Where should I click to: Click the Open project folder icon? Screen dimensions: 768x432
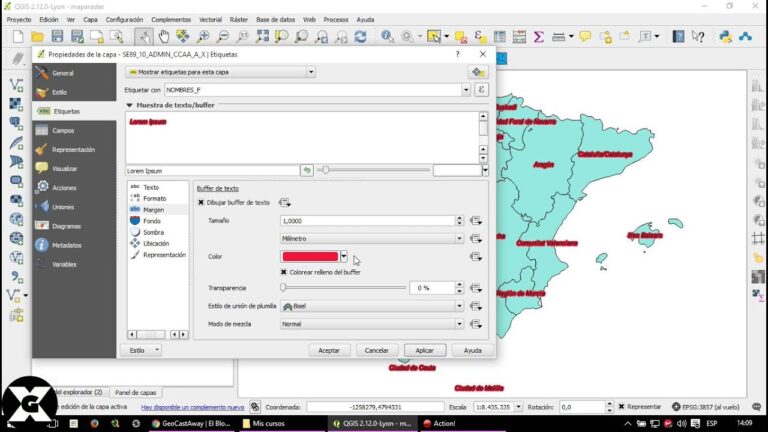coord(38,36)
